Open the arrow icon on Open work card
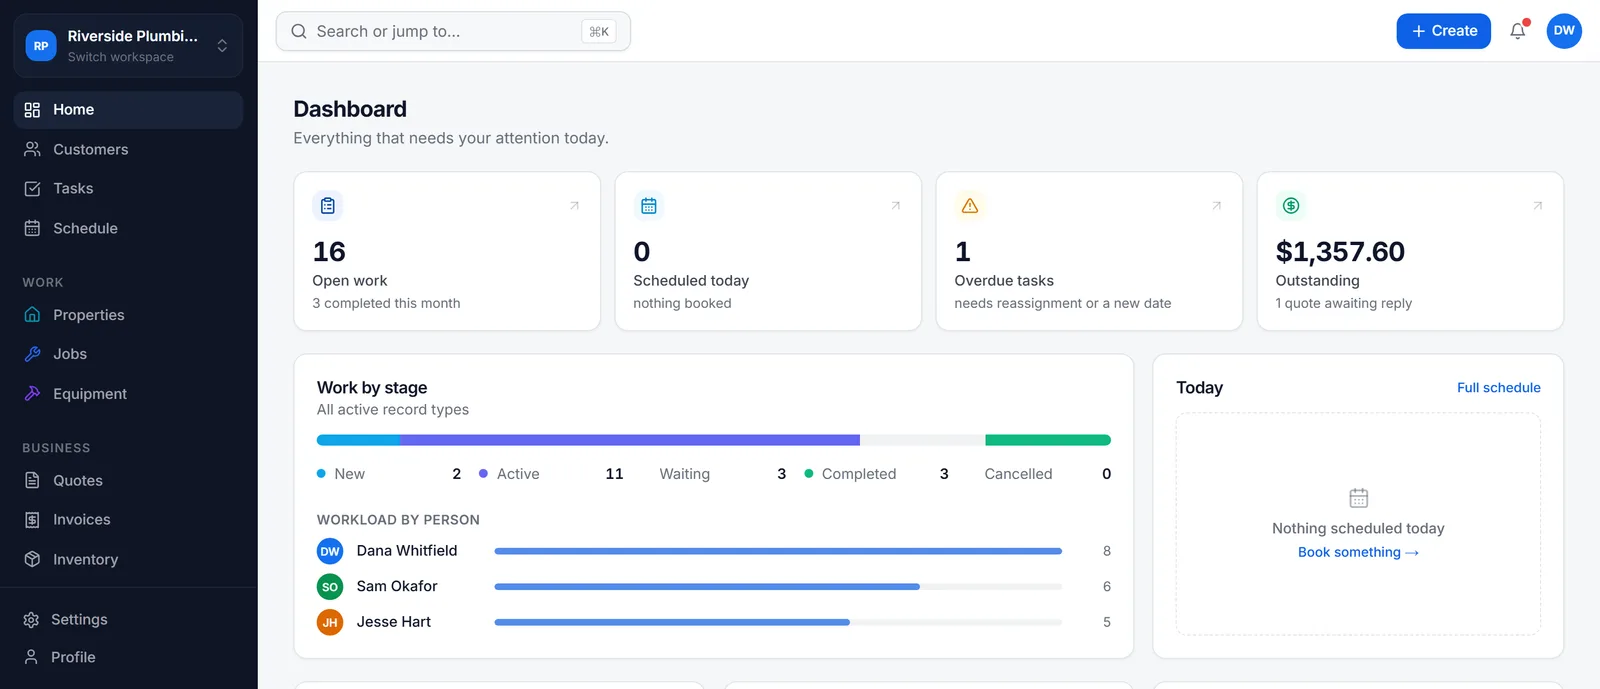 coord(574,206)
